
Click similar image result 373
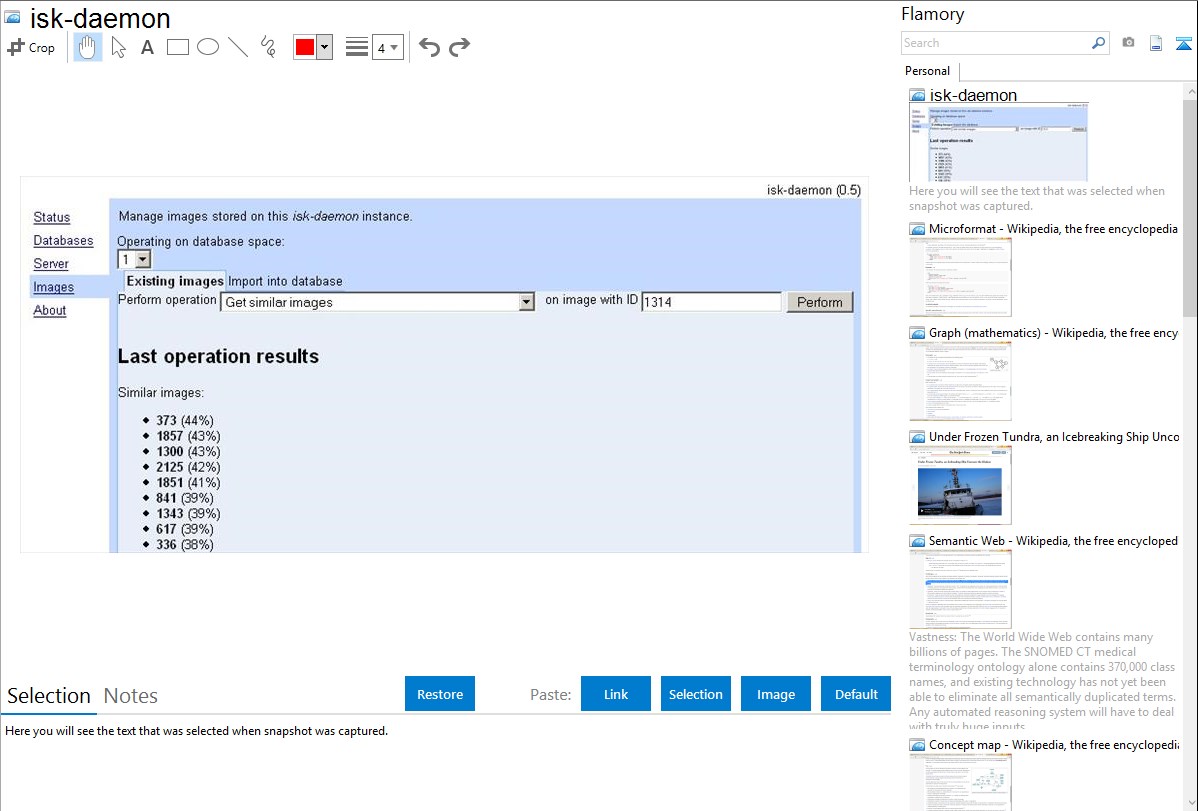185,420
